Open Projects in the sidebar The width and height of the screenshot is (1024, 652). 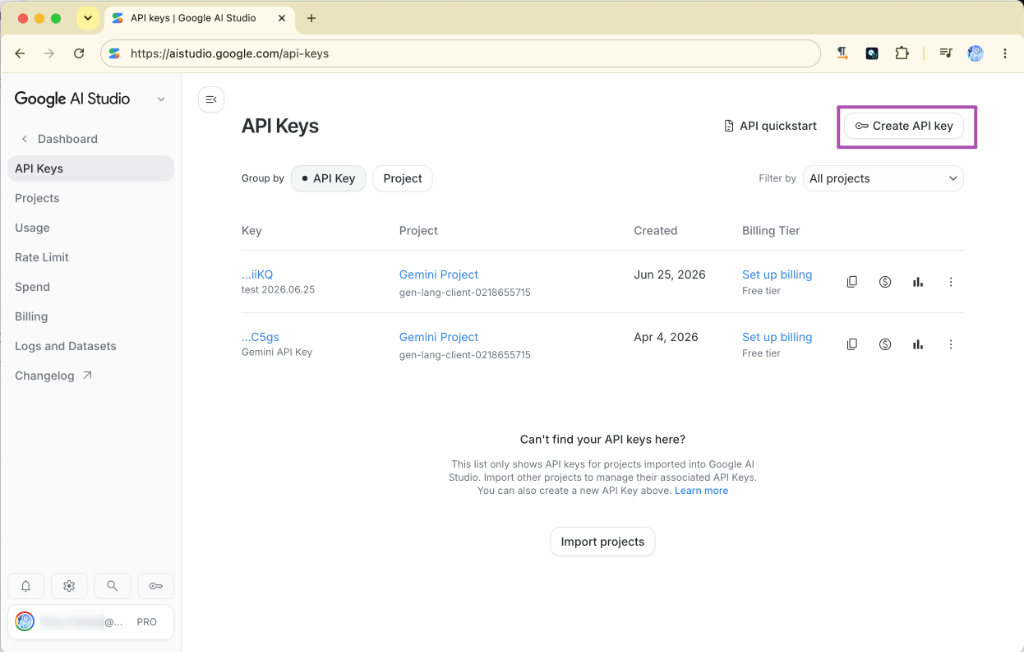[x=37, y=198]
